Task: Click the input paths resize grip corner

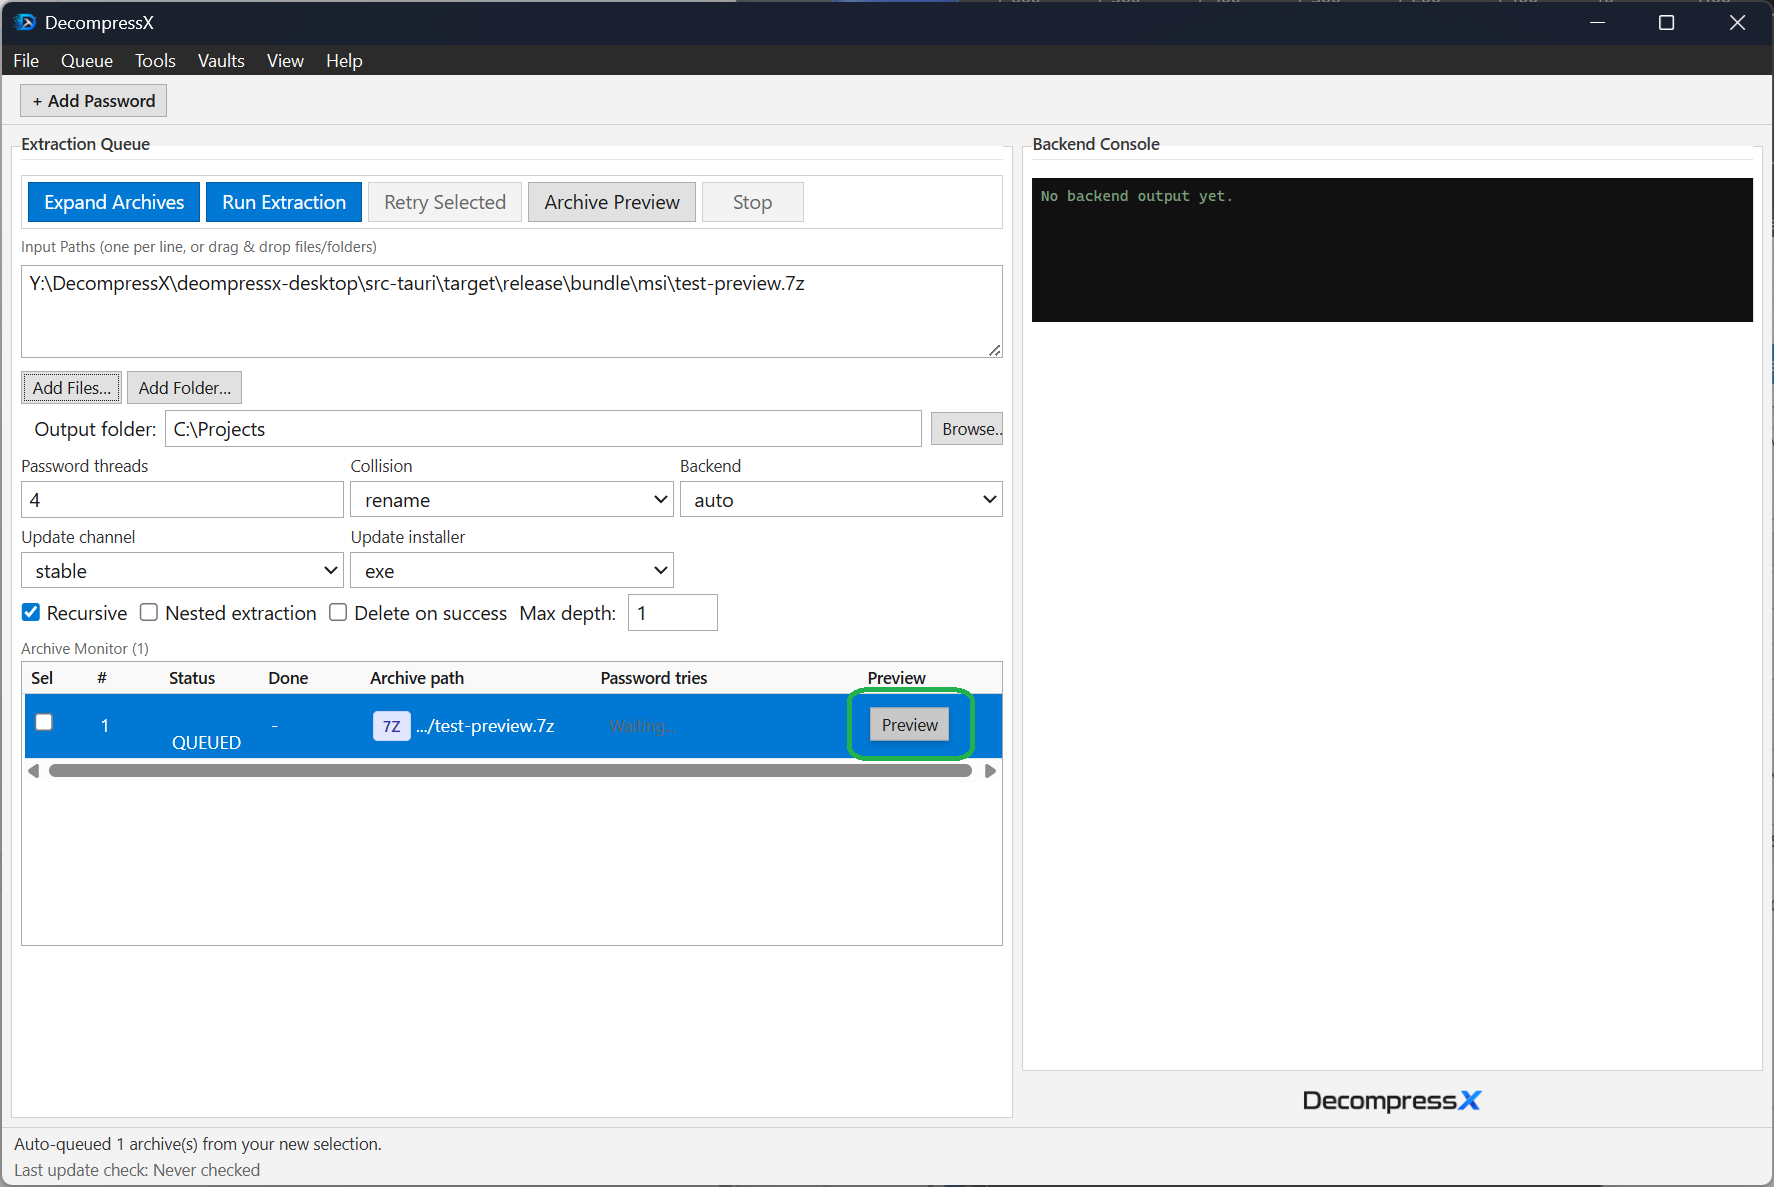Action: [x=994, y=349]
